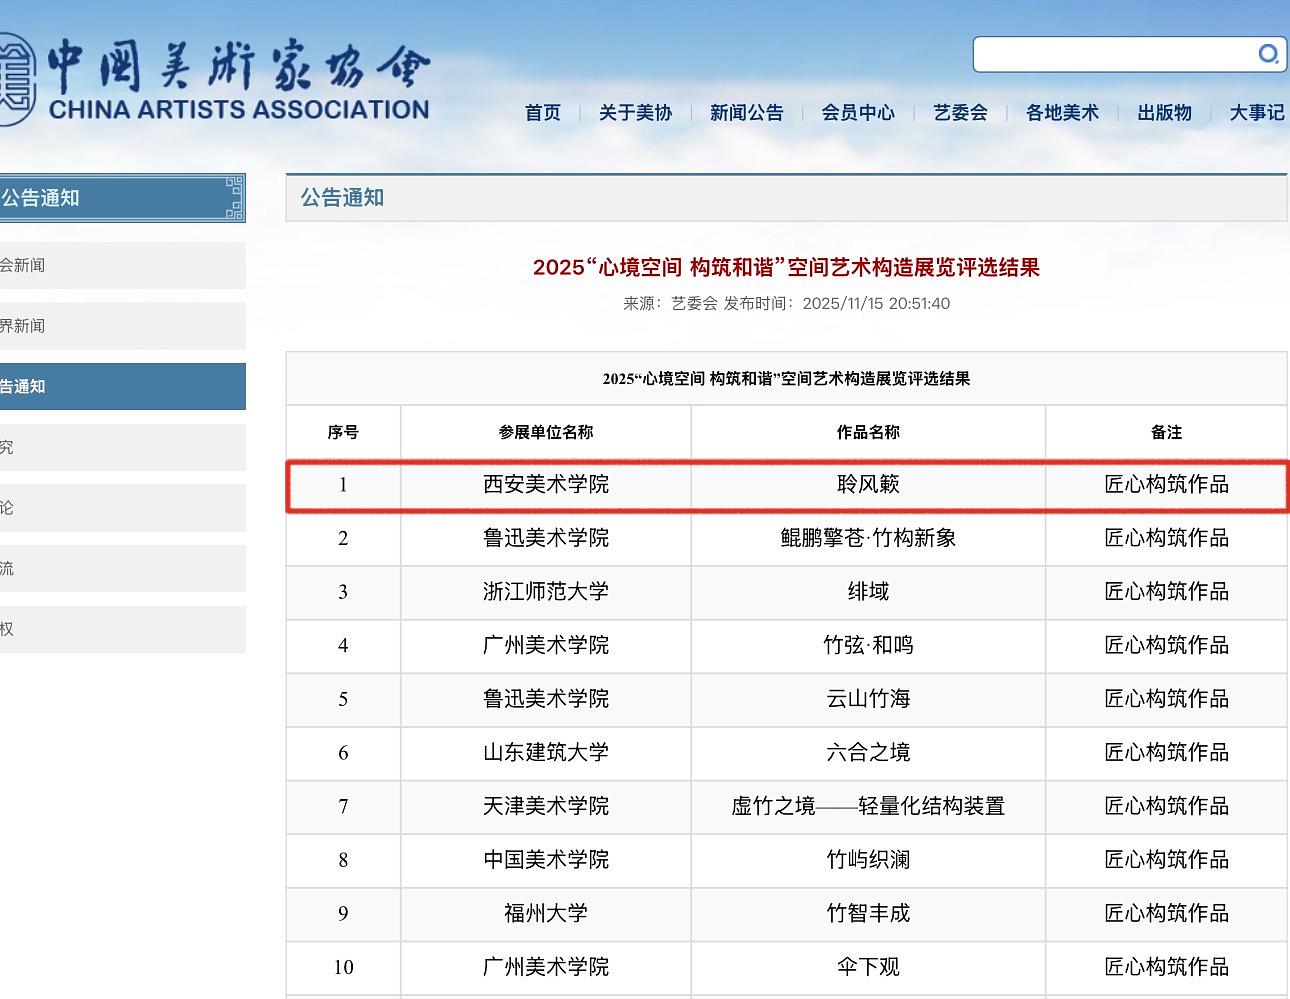Image resolution: width=1290 pixels, height=999 pixels.
Task: Open the 界新闻 sidebar link
Action: (x=120, y=326)
